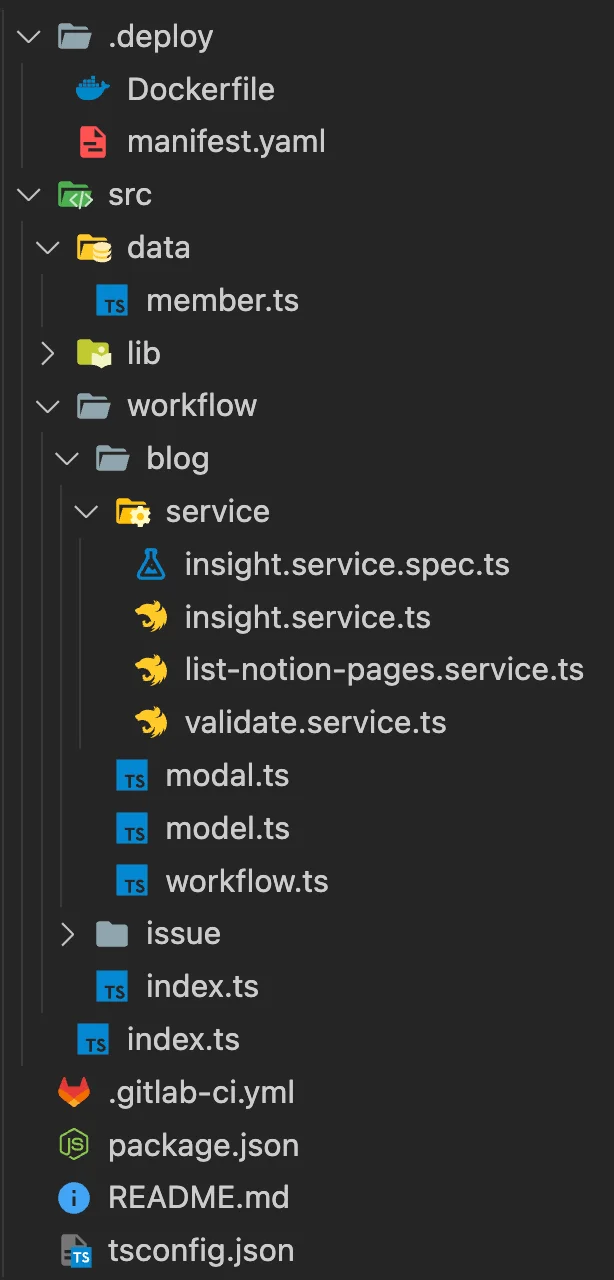Collapse the service folder chevron
Image resolution: width=614 pixels, height=1280 pixels.
click(x=87, y=512)
